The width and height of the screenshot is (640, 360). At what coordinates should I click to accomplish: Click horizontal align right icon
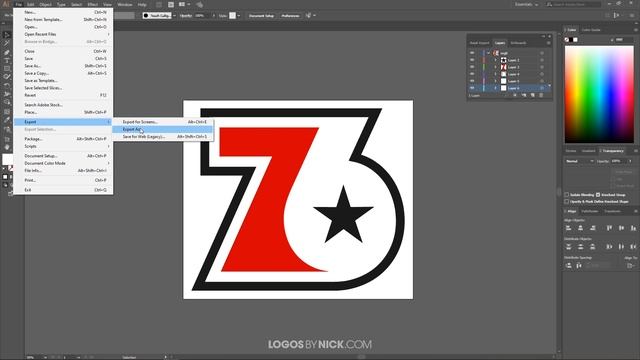coord(593,228)
